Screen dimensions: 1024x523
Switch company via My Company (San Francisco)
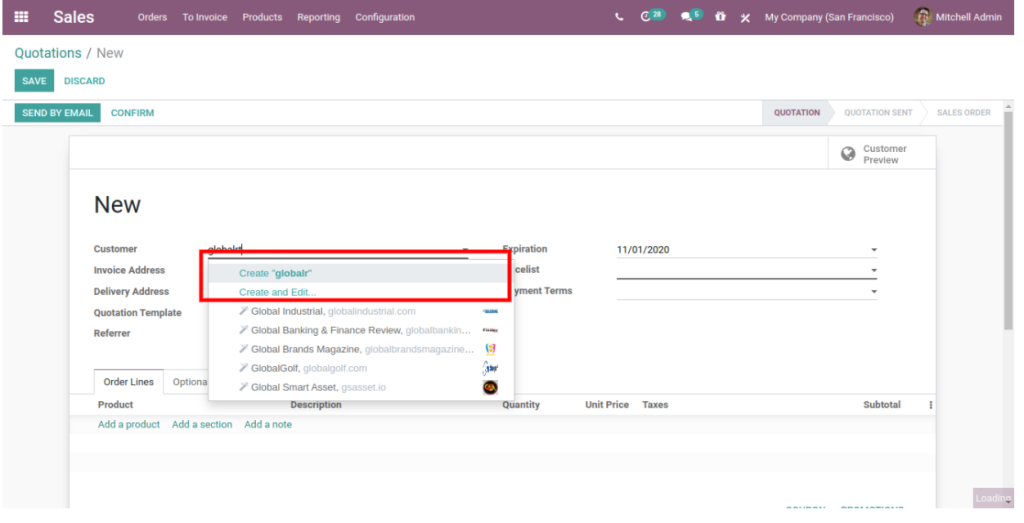click(x=829, y=17)
